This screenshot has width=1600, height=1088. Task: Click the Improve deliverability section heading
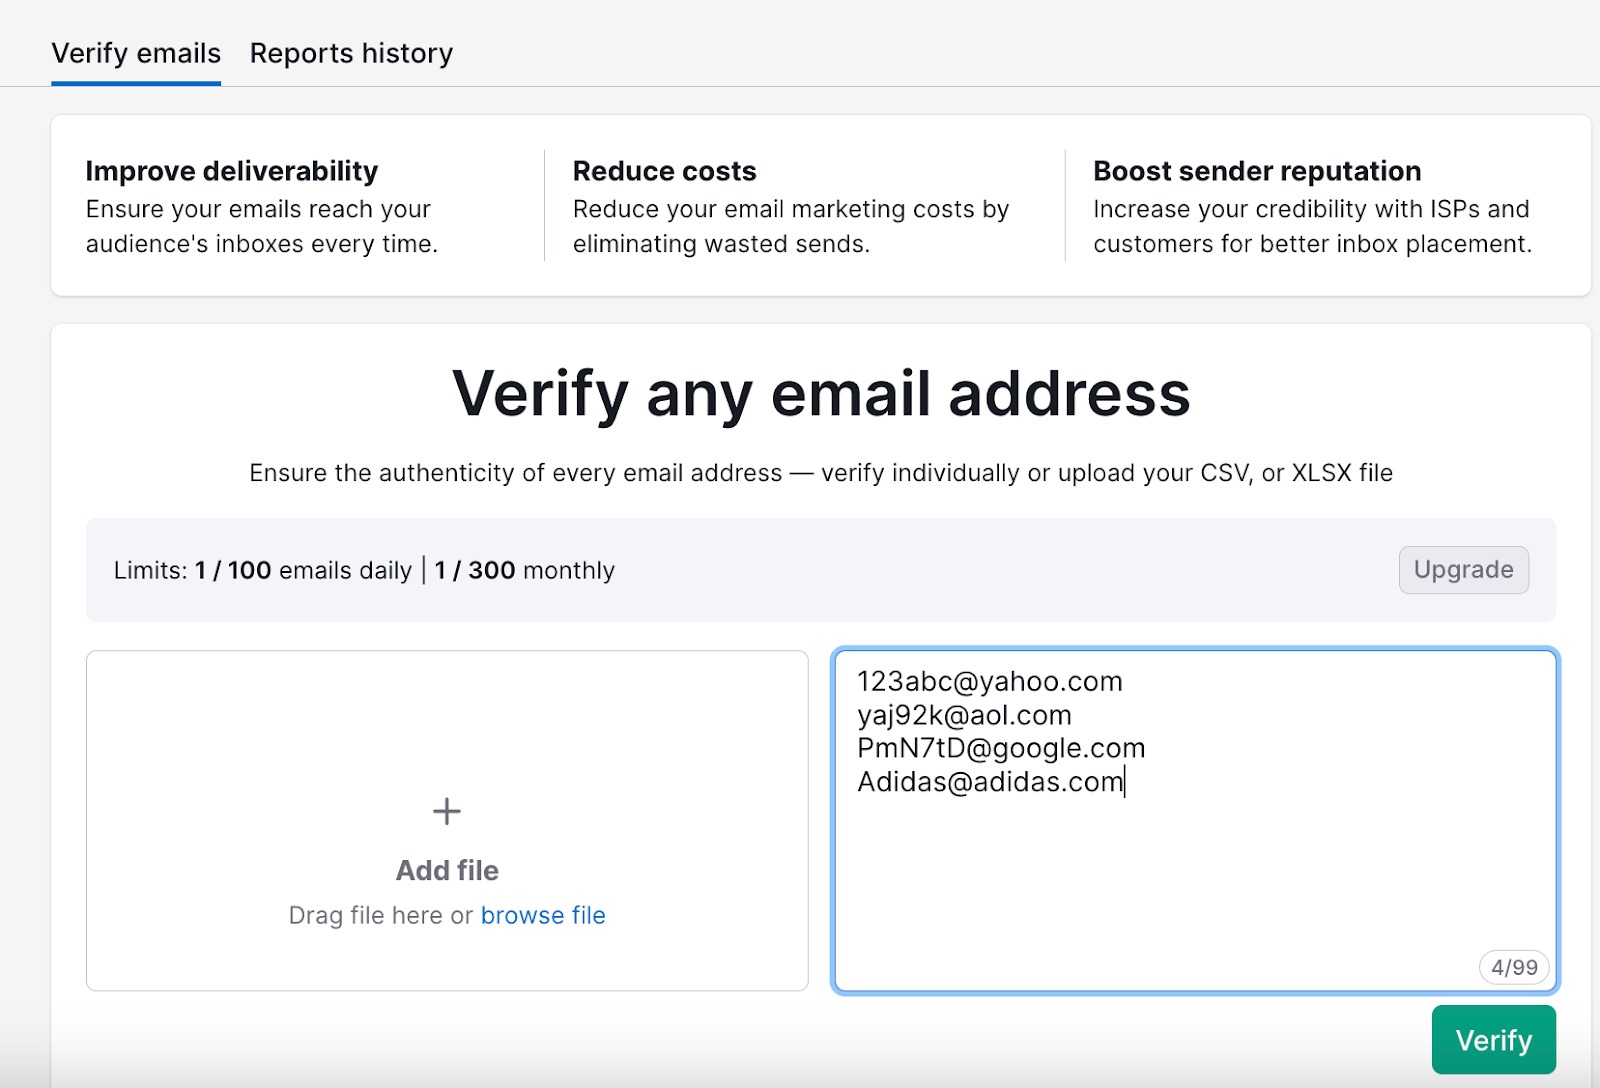pyautogui.click(x=231, y=170)
